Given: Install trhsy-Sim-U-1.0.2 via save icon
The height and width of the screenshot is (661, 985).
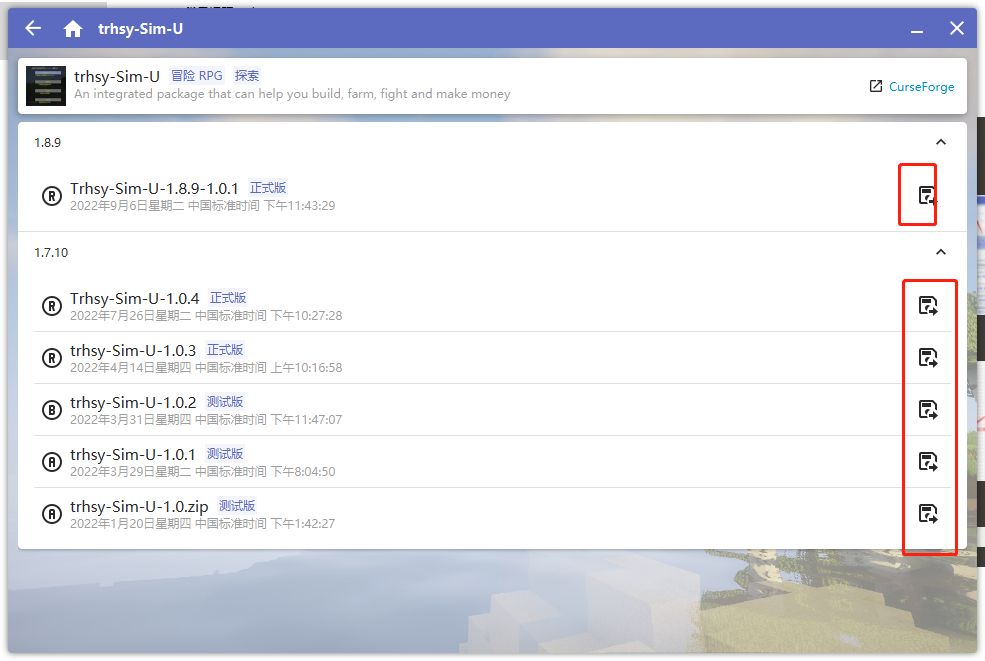Looking at the screenshot, I should coord(928,410).
